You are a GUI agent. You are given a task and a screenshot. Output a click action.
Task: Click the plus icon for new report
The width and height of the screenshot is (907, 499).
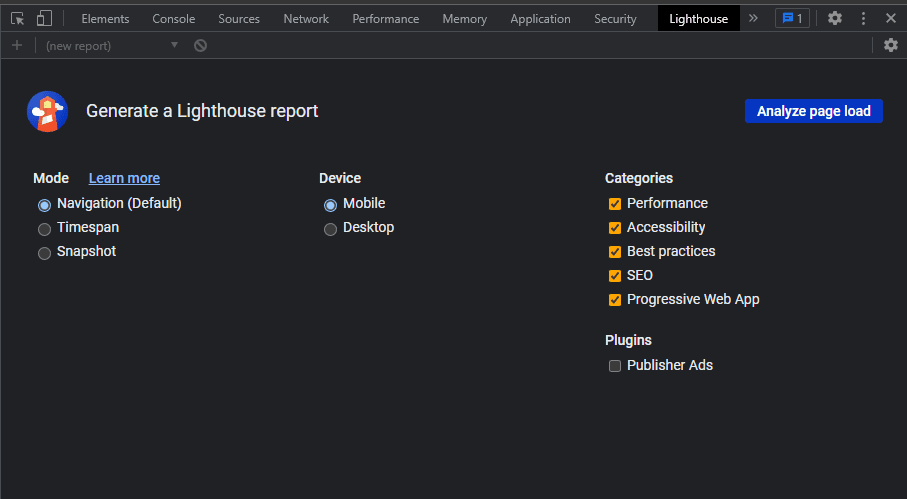coord(17,45)
